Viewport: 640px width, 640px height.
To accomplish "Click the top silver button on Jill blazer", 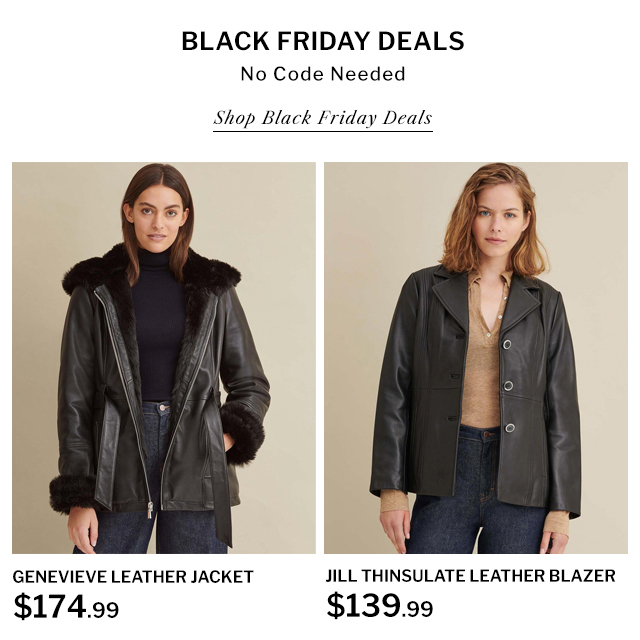I will (507, 344).
